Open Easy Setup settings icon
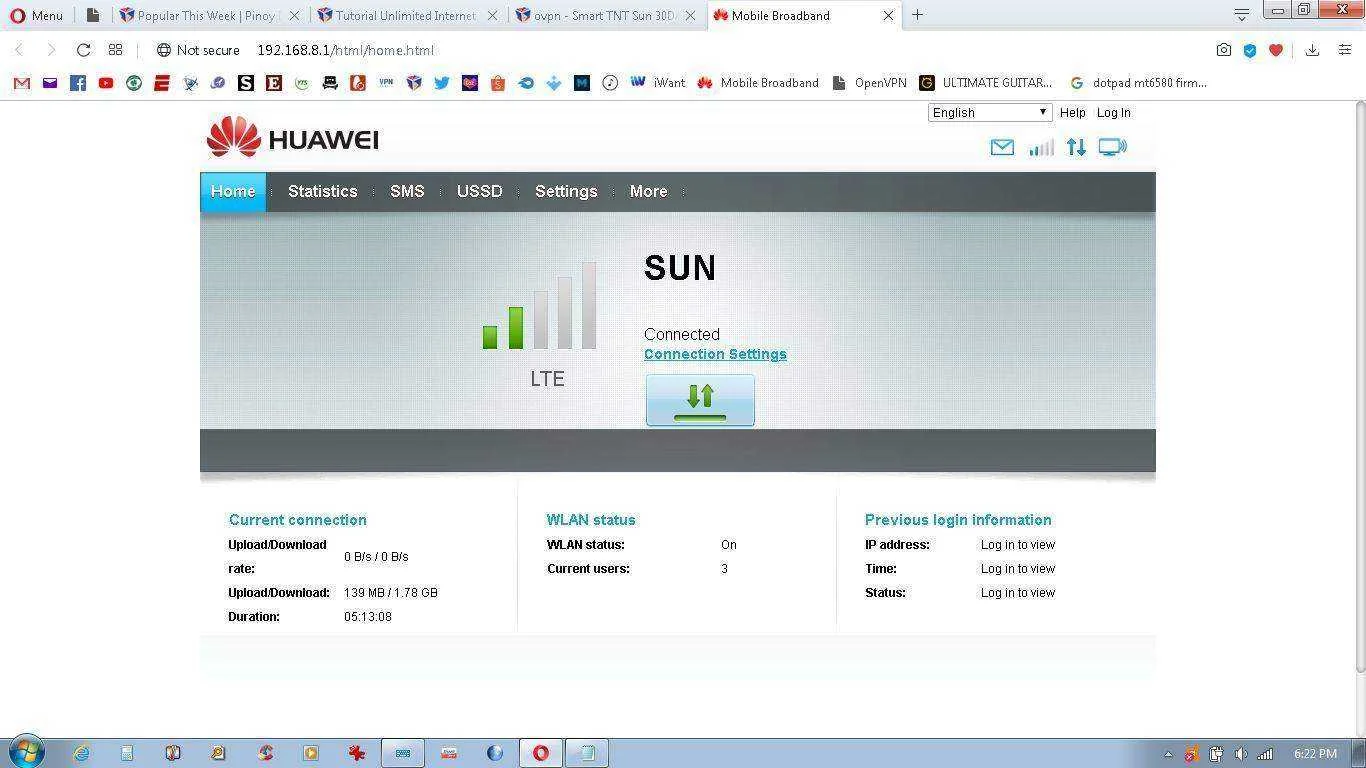This screenshot has height=768, width=1366. pyautogui.click(x=1345, y=50)
